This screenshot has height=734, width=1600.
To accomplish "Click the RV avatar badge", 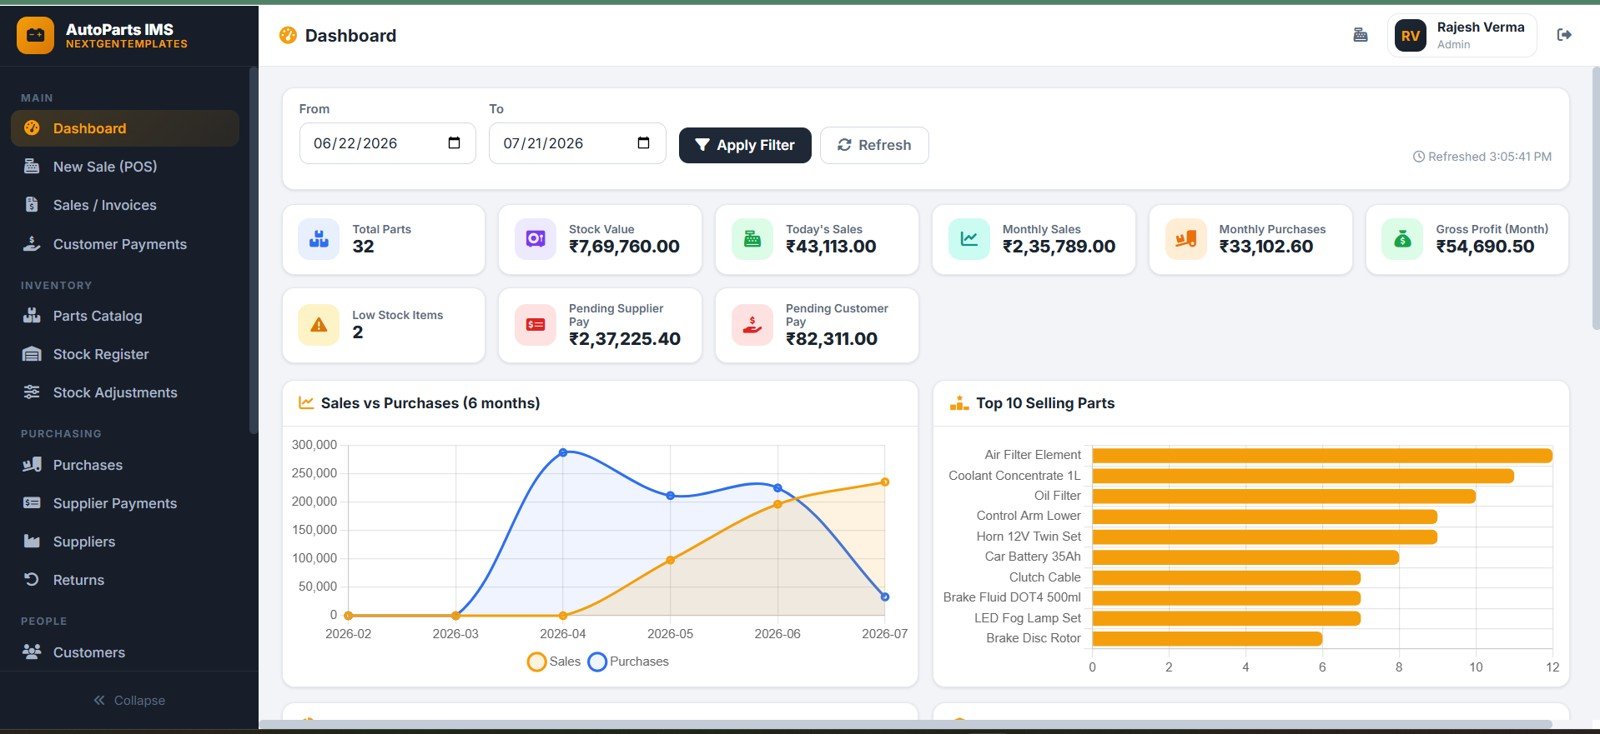I will pyautogui.click(x=1410, y=36).
